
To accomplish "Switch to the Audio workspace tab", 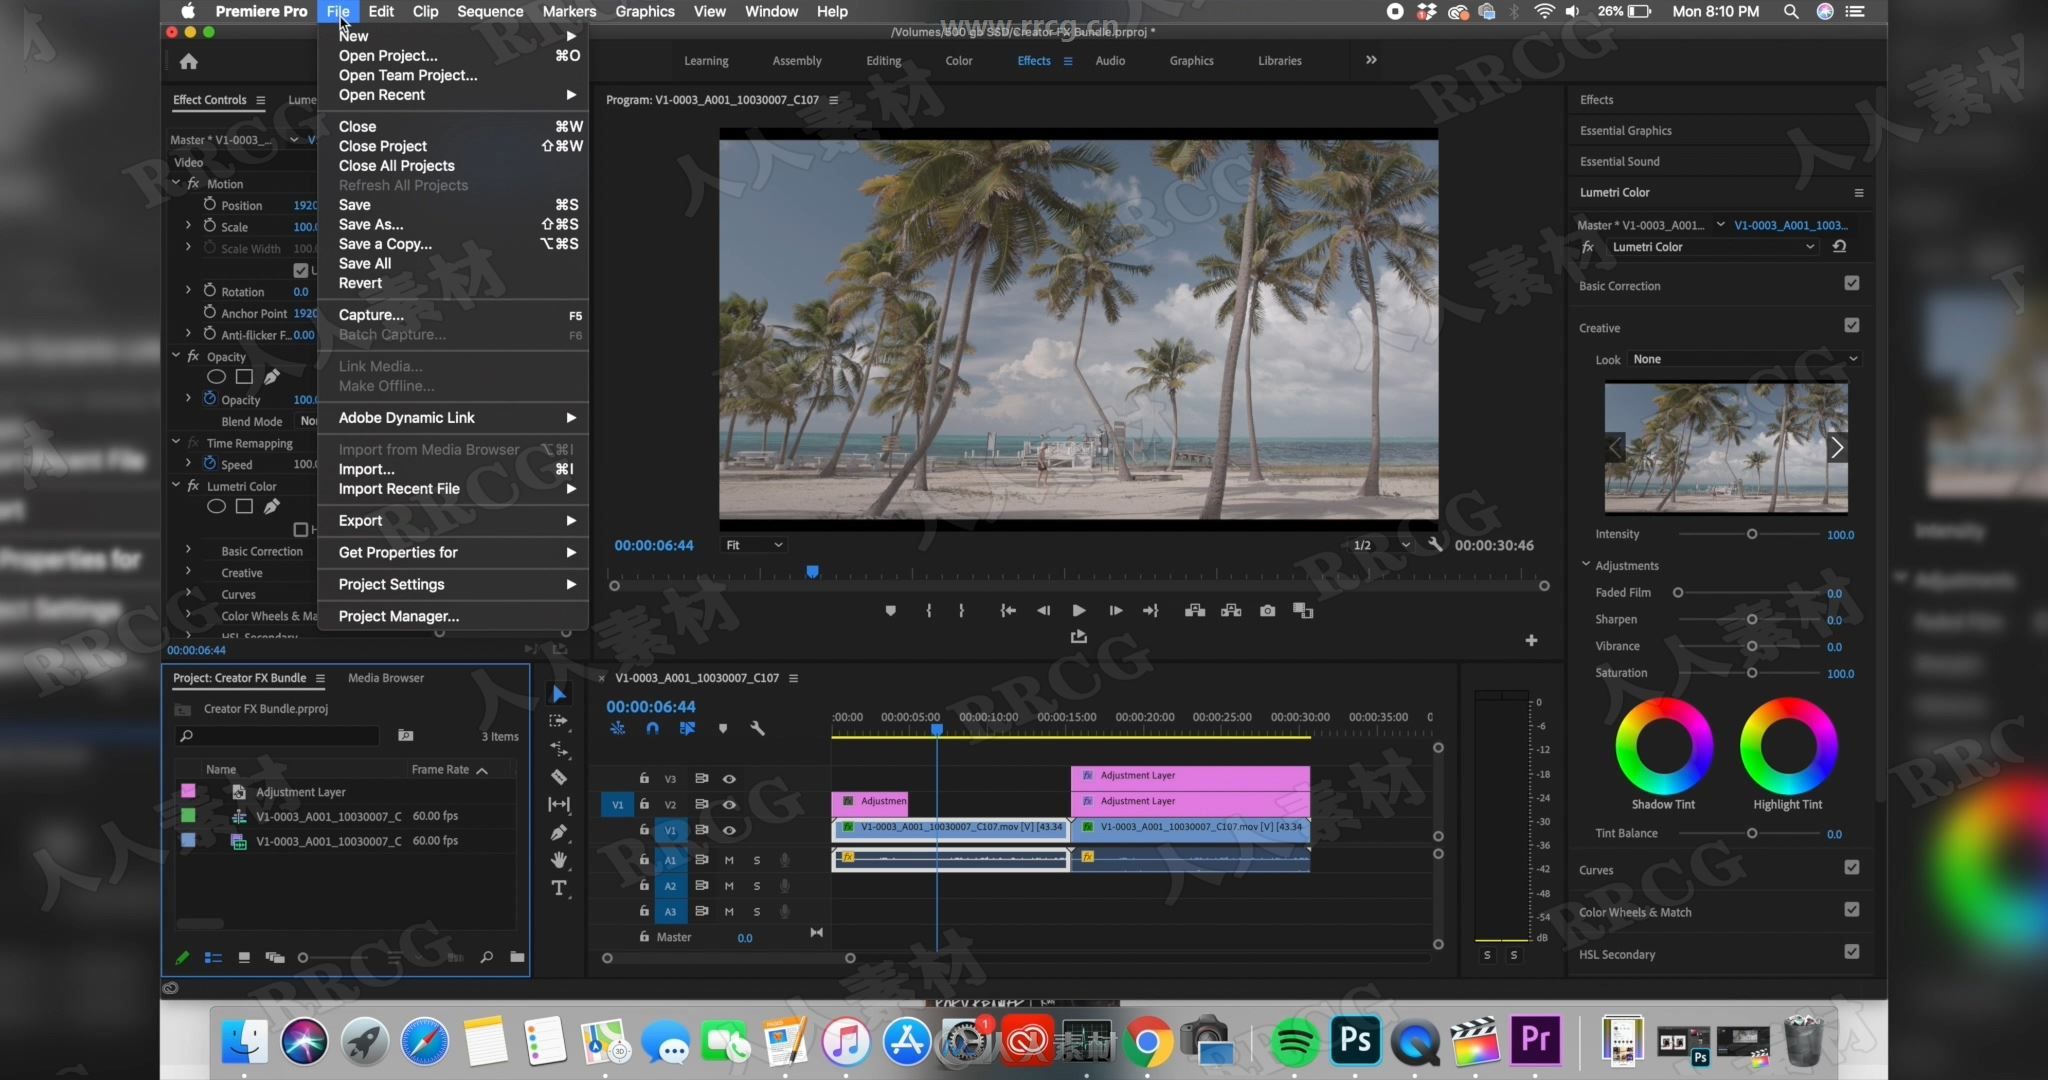I will pos(1109,60).
